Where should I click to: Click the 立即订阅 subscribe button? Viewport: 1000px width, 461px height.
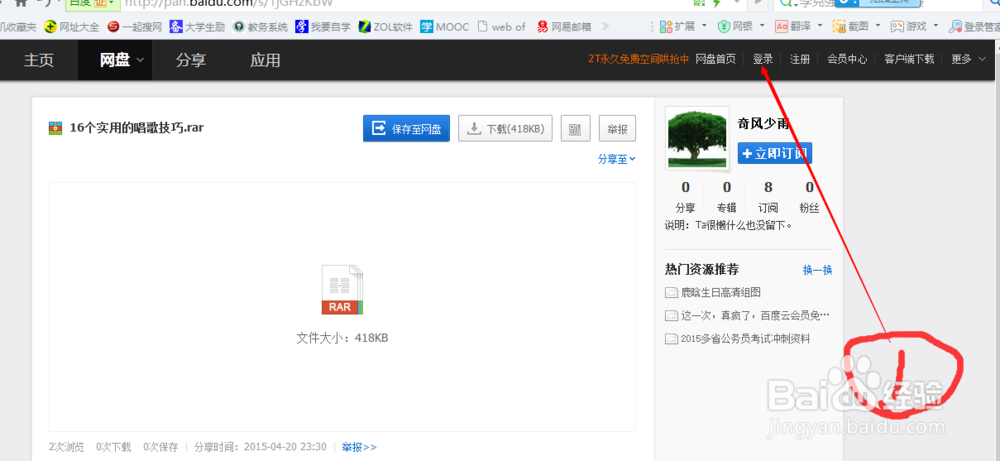coord(775,153)
